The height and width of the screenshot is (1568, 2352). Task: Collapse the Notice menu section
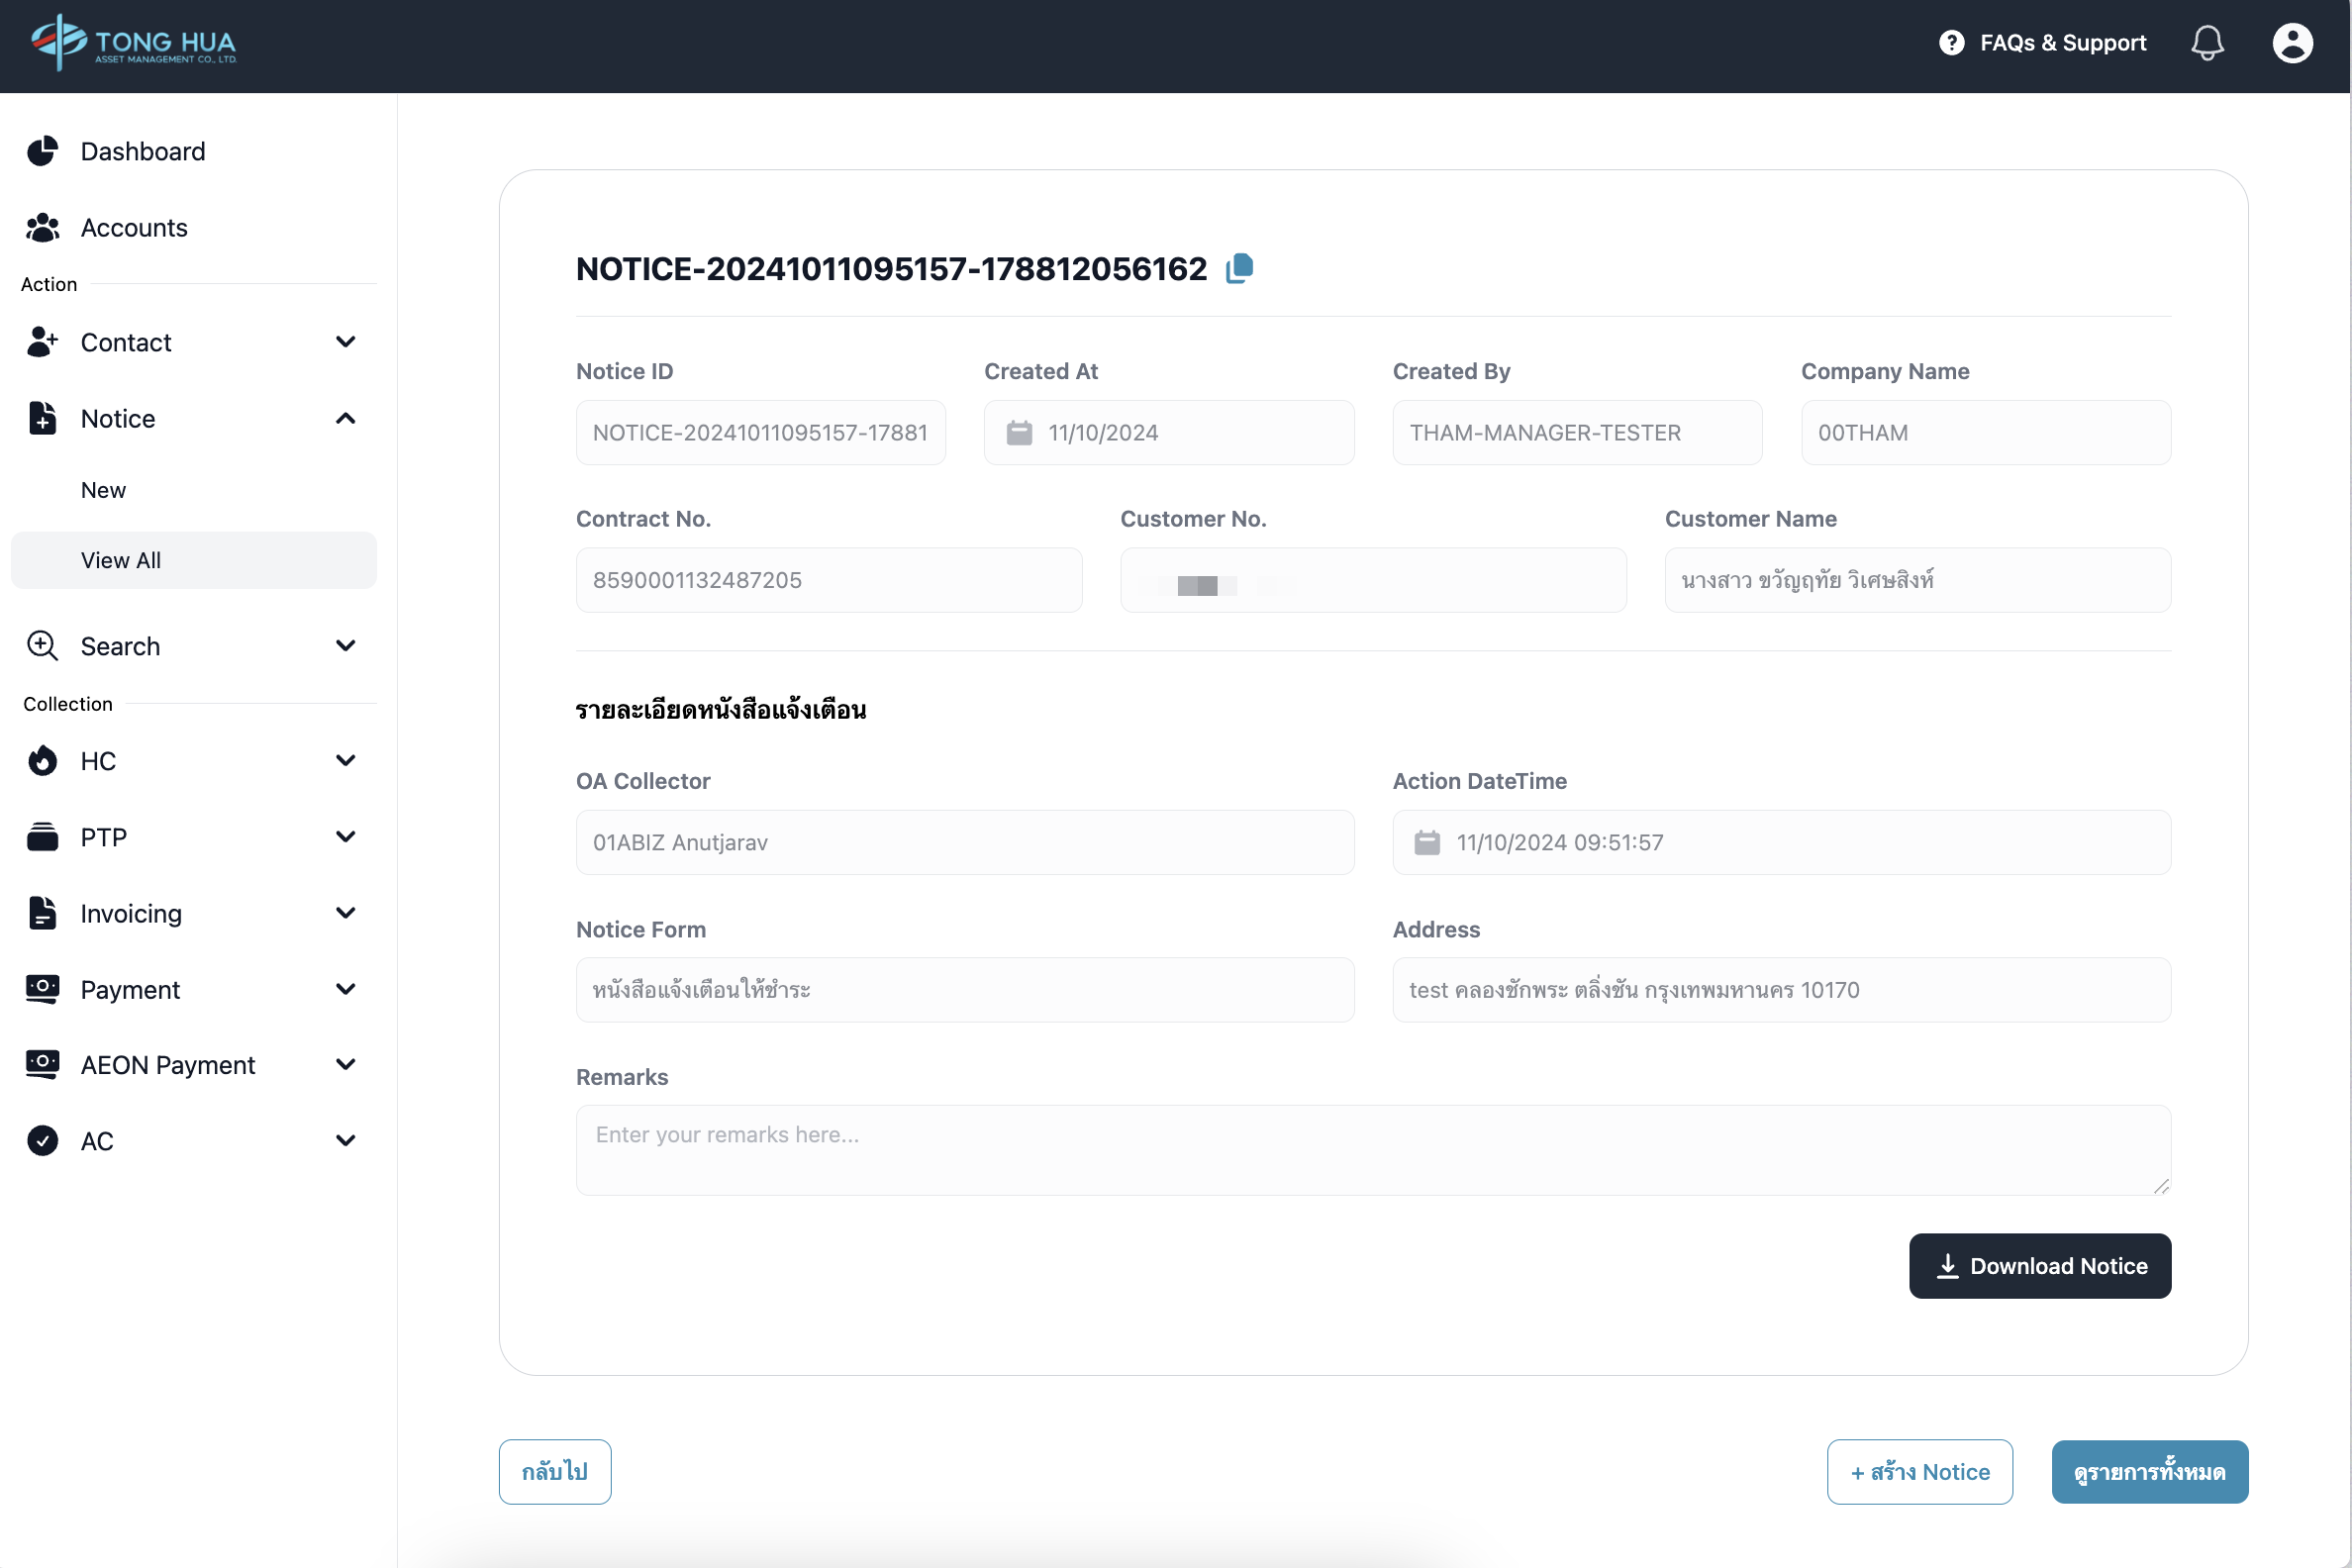pos(346,419)
